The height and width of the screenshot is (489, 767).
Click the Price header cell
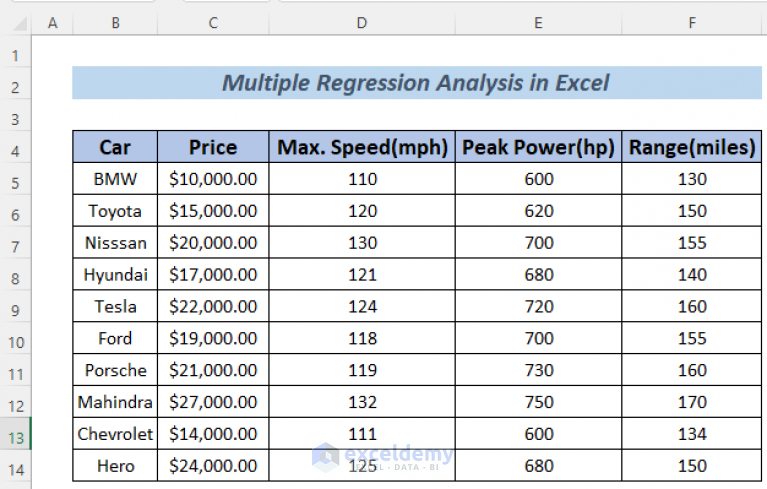click(x=213, y=147)
